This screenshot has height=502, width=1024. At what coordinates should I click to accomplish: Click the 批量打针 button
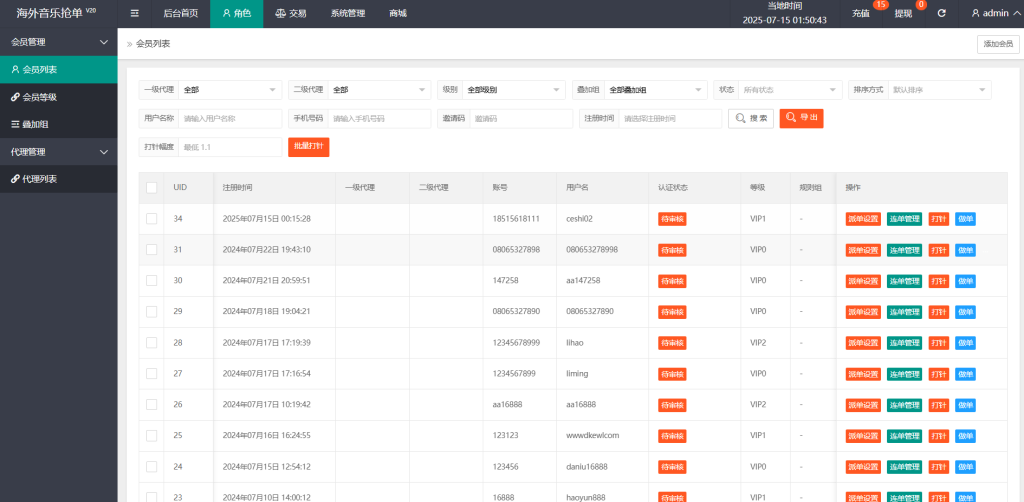309,147
